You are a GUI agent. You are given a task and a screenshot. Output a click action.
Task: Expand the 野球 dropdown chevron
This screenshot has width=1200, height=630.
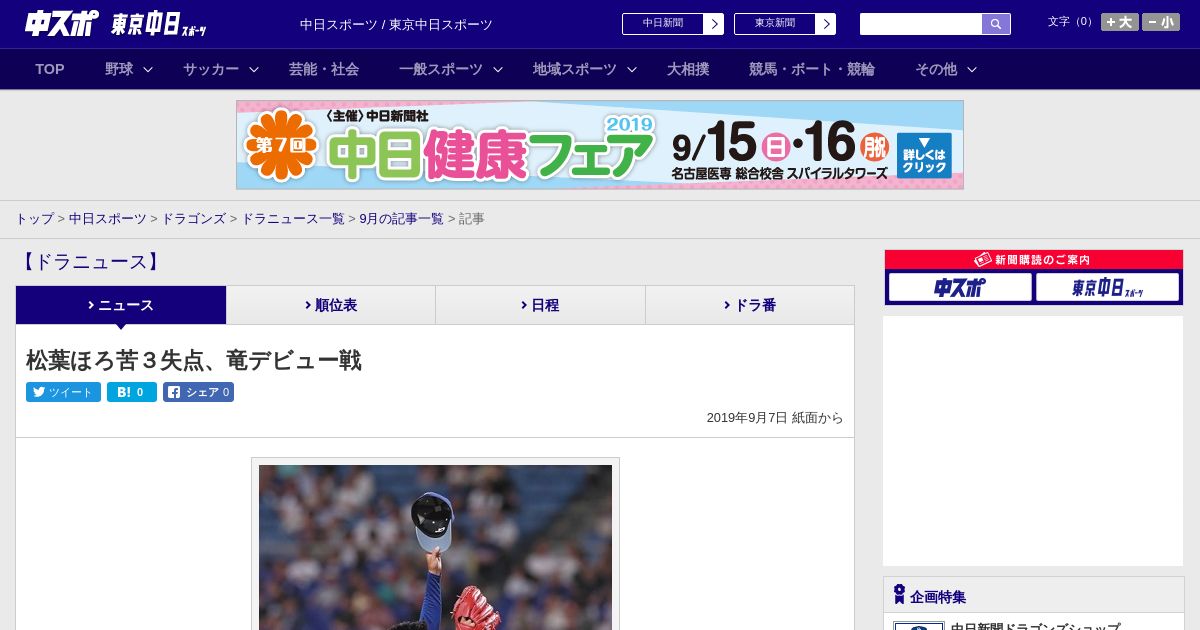click(x=148, y=69)
